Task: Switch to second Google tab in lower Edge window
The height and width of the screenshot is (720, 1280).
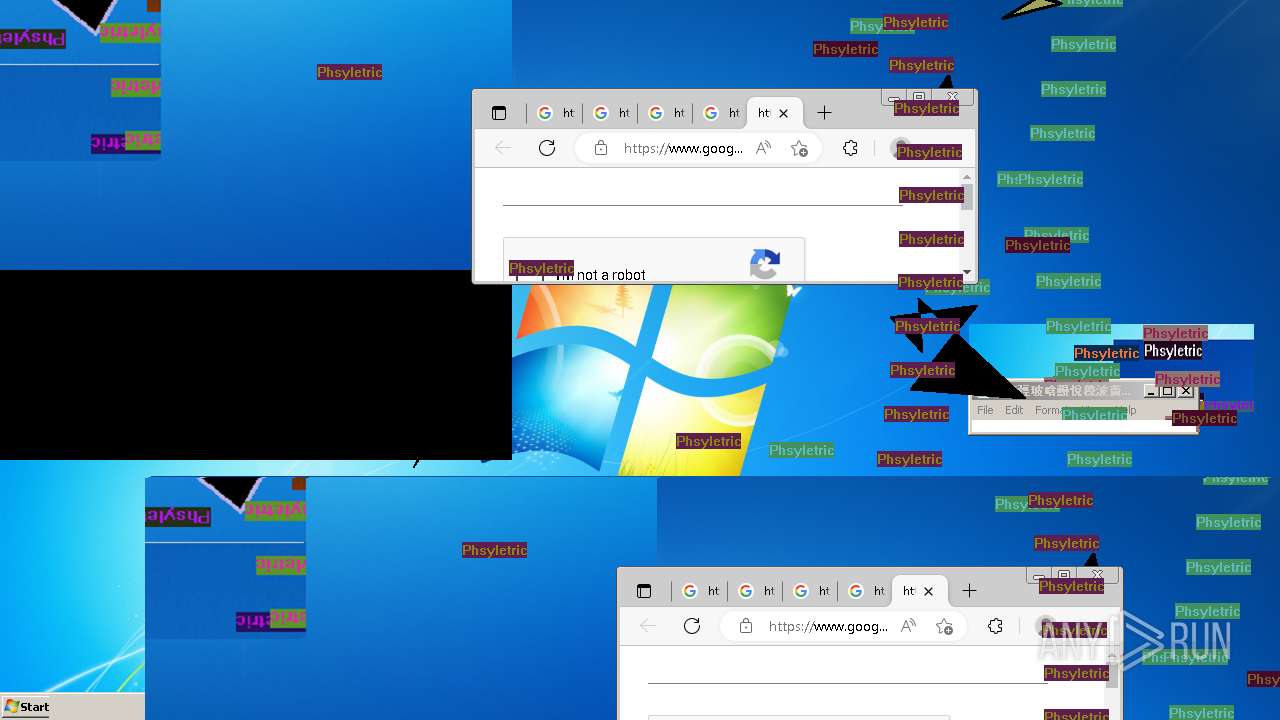Action: click(x=756, y=591)
